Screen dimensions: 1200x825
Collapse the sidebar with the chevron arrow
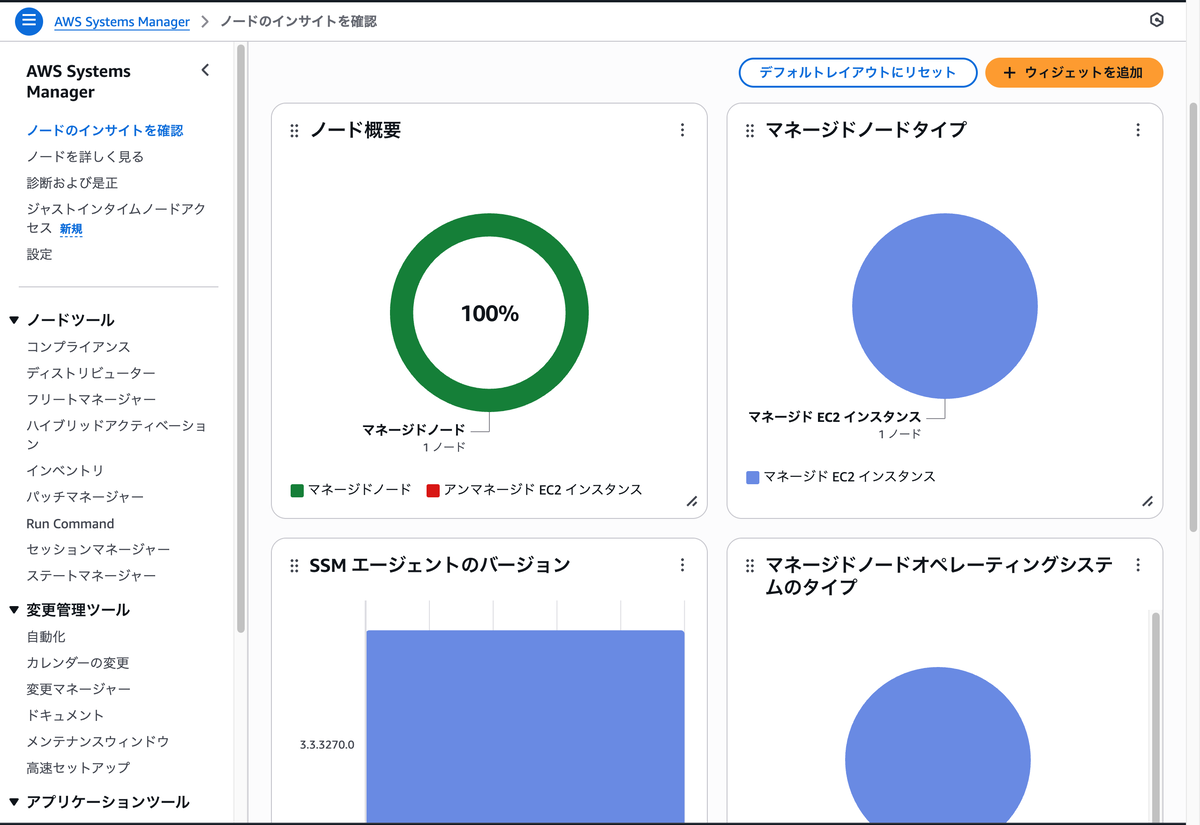pos(205,70)
